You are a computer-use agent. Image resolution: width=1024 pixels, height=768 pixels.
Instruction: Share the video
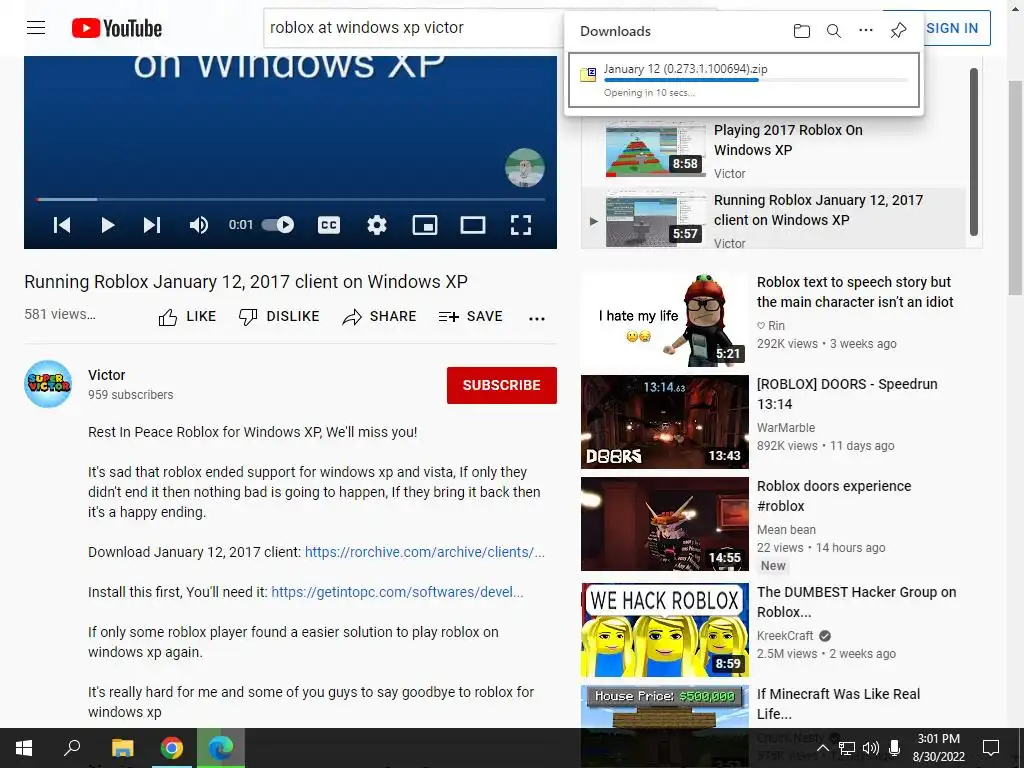(x=379, y=317)
